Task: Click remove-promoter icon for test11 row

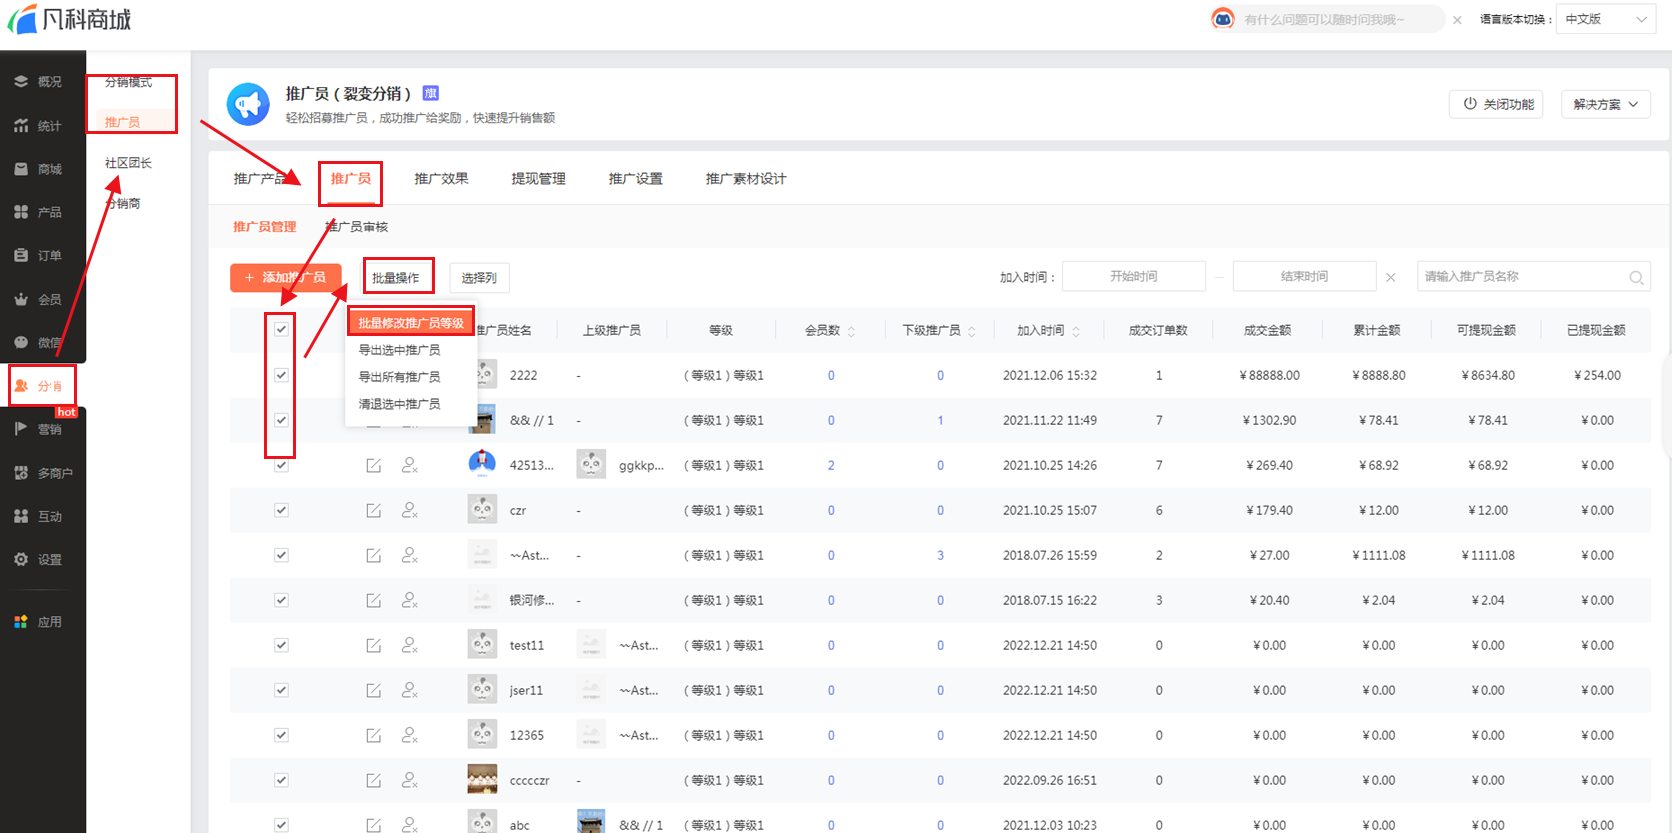Action: [409, 645]
